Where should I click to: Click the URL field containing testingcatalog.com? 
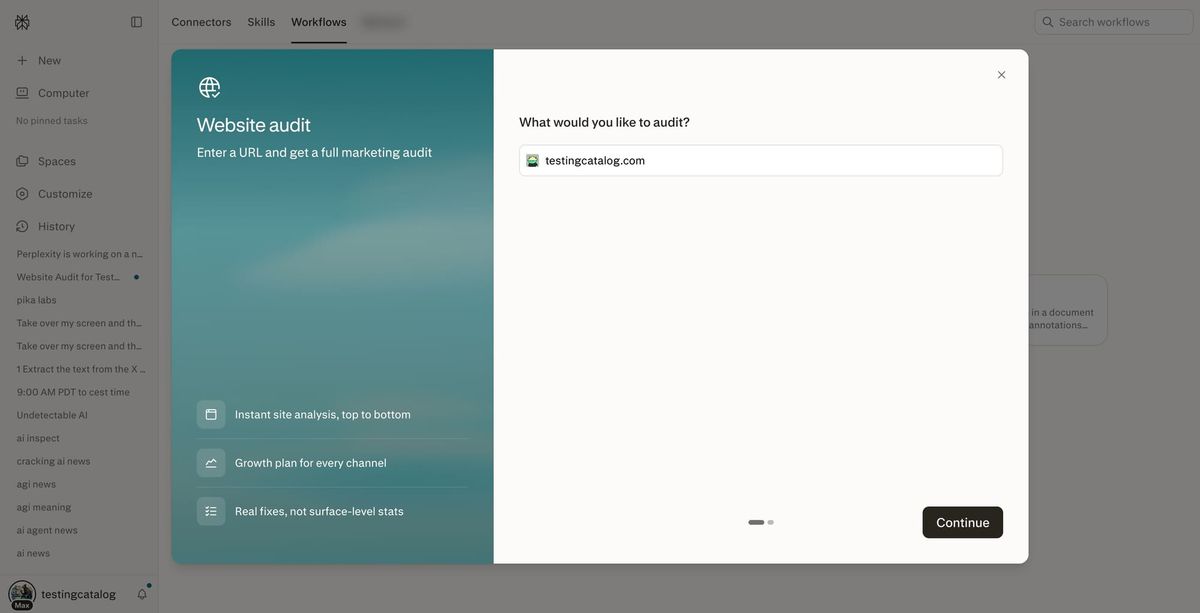[761, 161]
